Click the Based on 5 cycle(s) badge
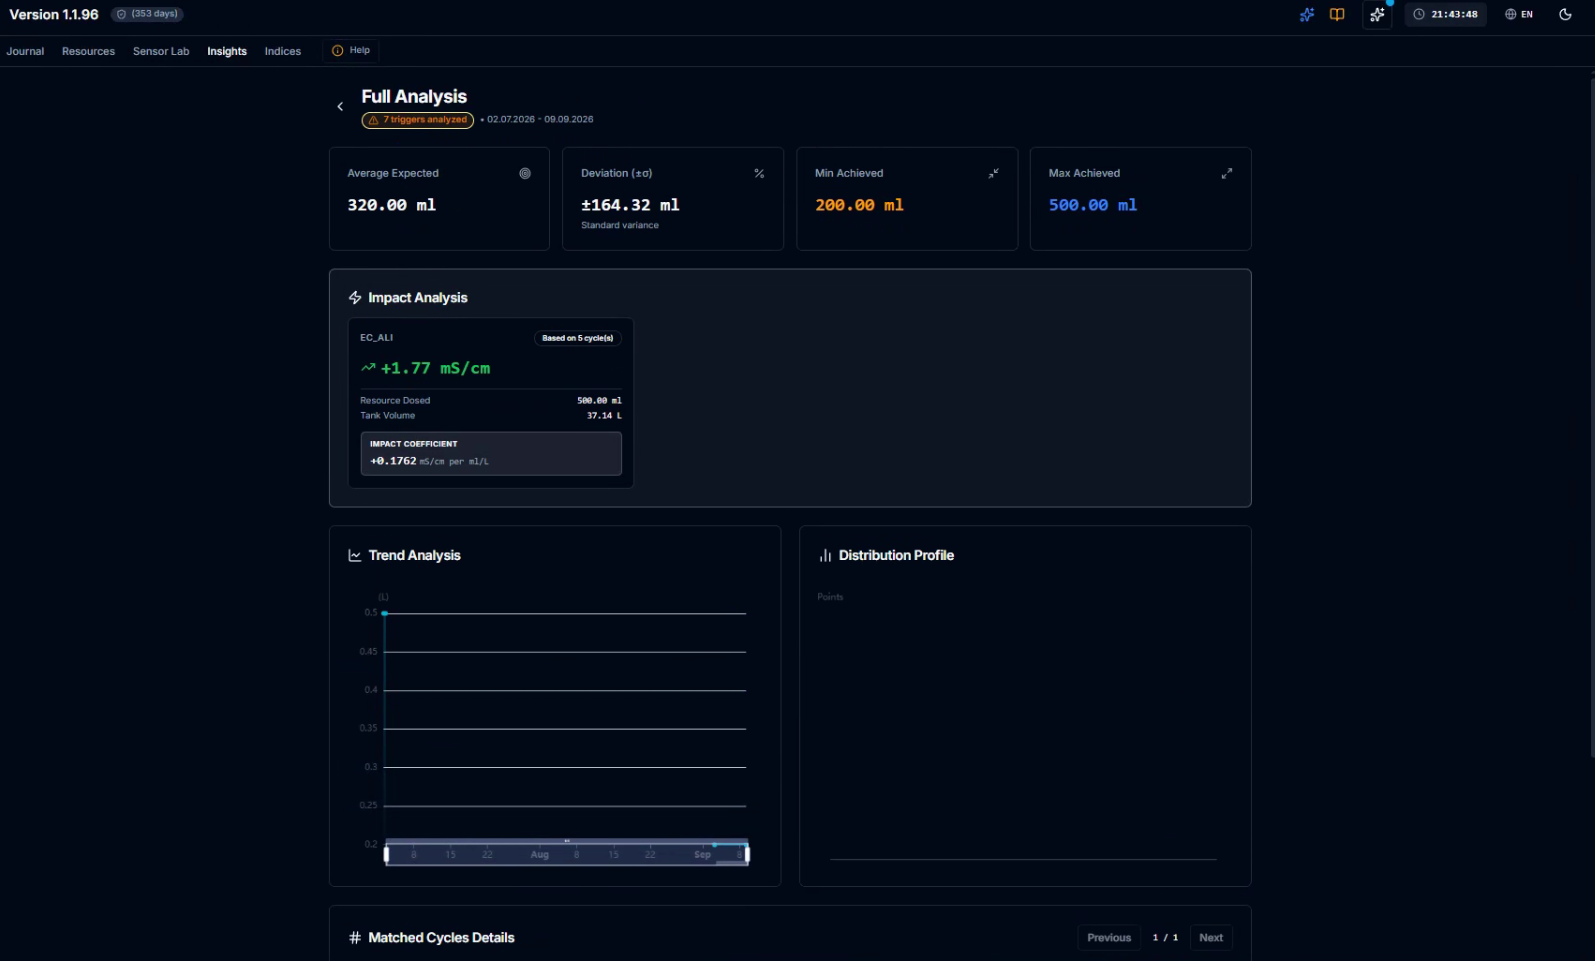 pos(578,338)
